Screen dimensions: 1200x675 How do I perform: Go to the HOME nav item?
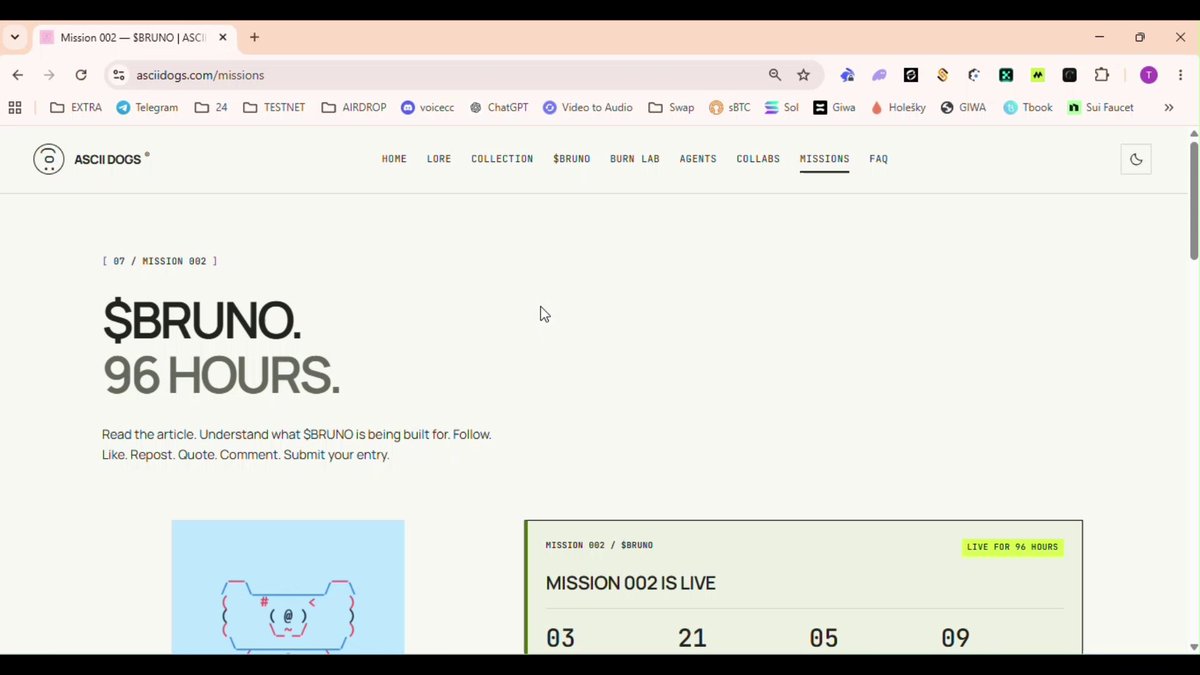(x=394, y=159)
